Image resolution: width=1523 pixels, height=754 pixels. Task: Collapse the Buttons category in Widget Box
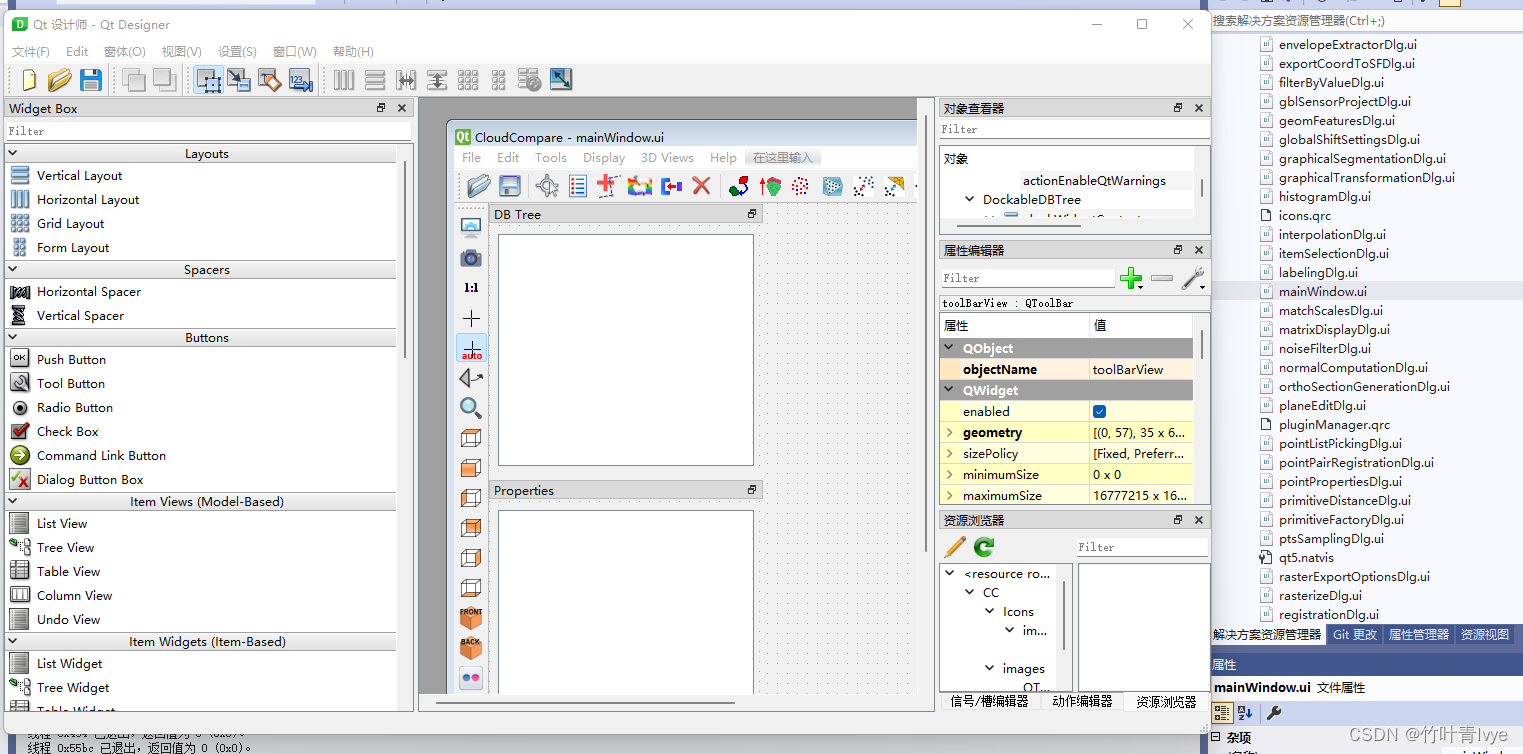pos(13,338)
